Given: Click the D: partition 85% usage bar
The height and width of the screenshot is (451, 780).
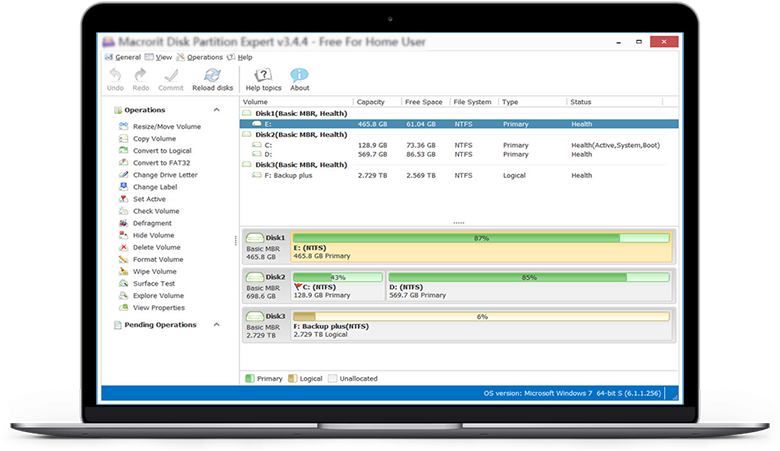Looking at the screenshot, I should pyautogui.click(x=529, y=277).
